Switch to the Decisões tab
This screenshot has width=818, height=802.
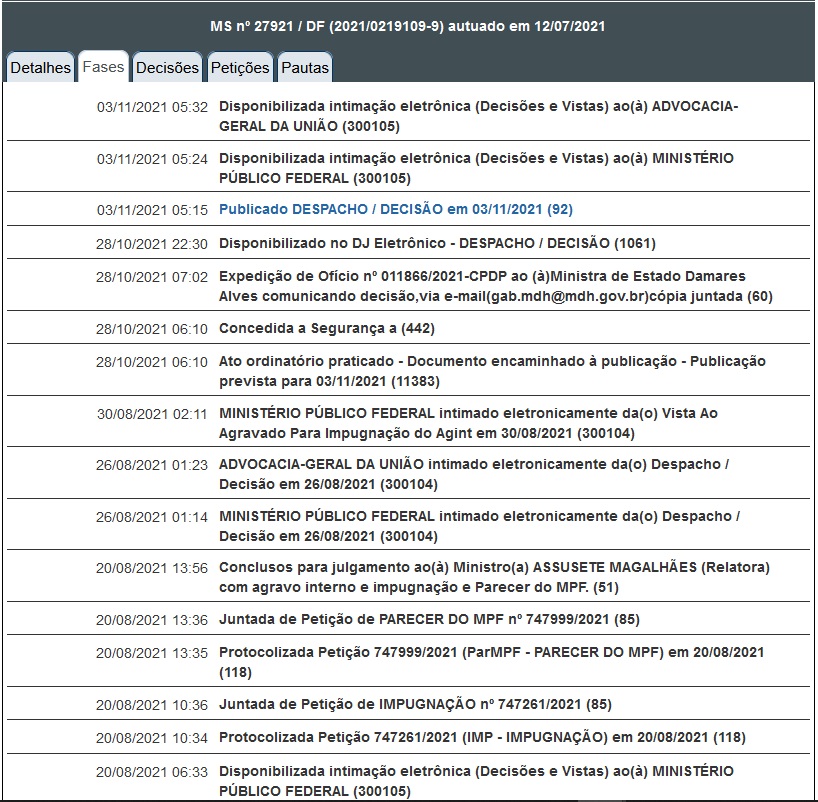167,68
